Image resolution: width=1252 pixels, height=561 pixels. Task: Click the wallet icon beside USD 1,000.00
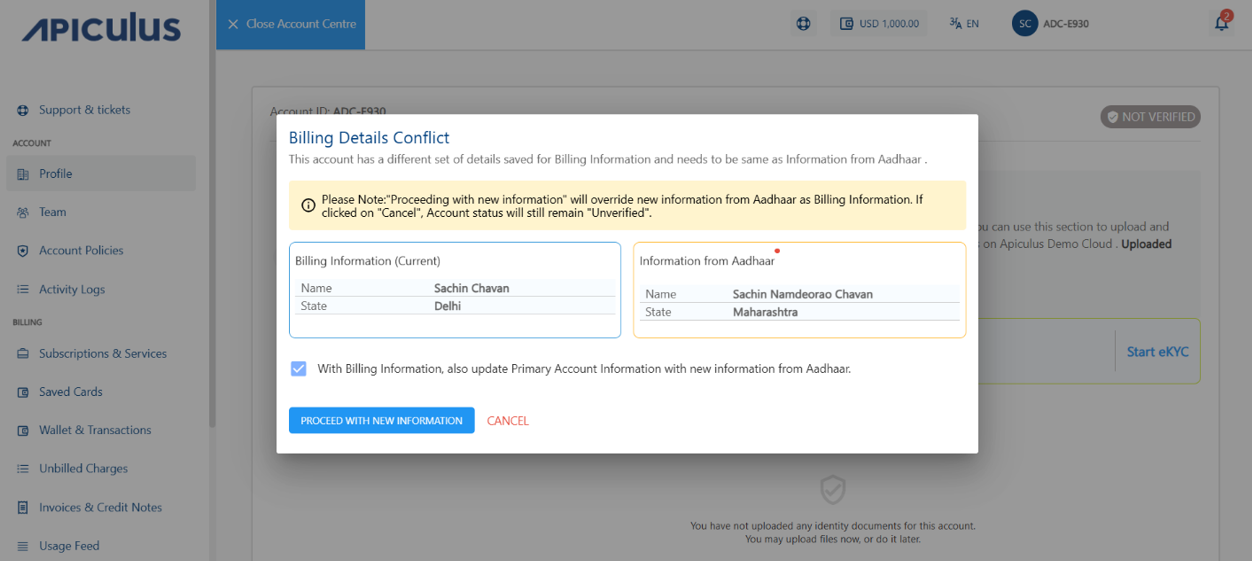click(847, 24)
